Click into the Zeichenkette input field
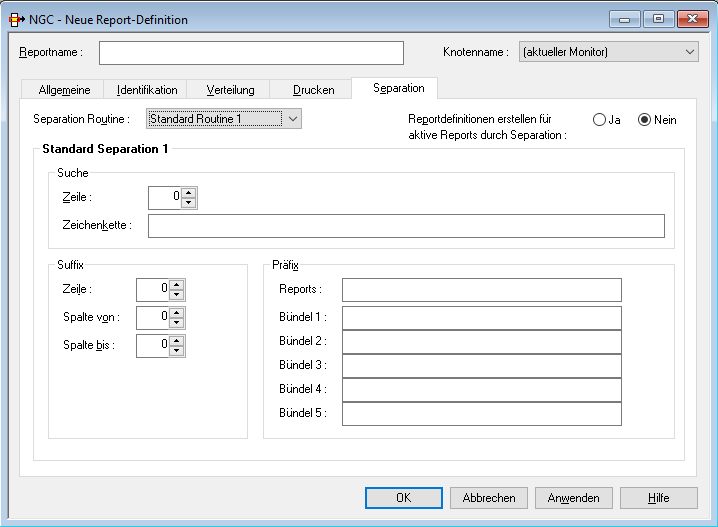The width and height of the screenshot is (718, 527). coord(406,226)
